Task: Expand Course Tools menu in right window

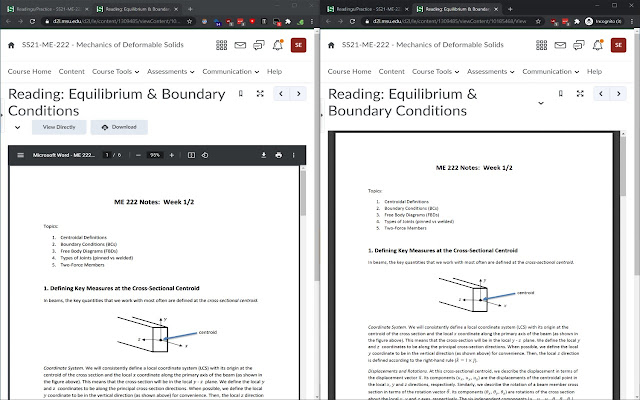Action: pyautogui.click(x=436, y=71)
